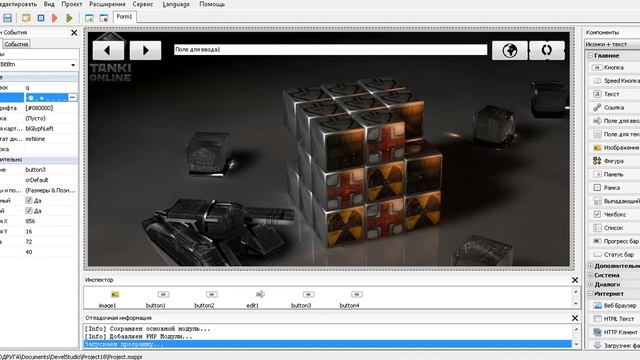This screenshot has width=640, height=360.
Task: Run the project with the red play icon
Action: click(x=55, y=18)
